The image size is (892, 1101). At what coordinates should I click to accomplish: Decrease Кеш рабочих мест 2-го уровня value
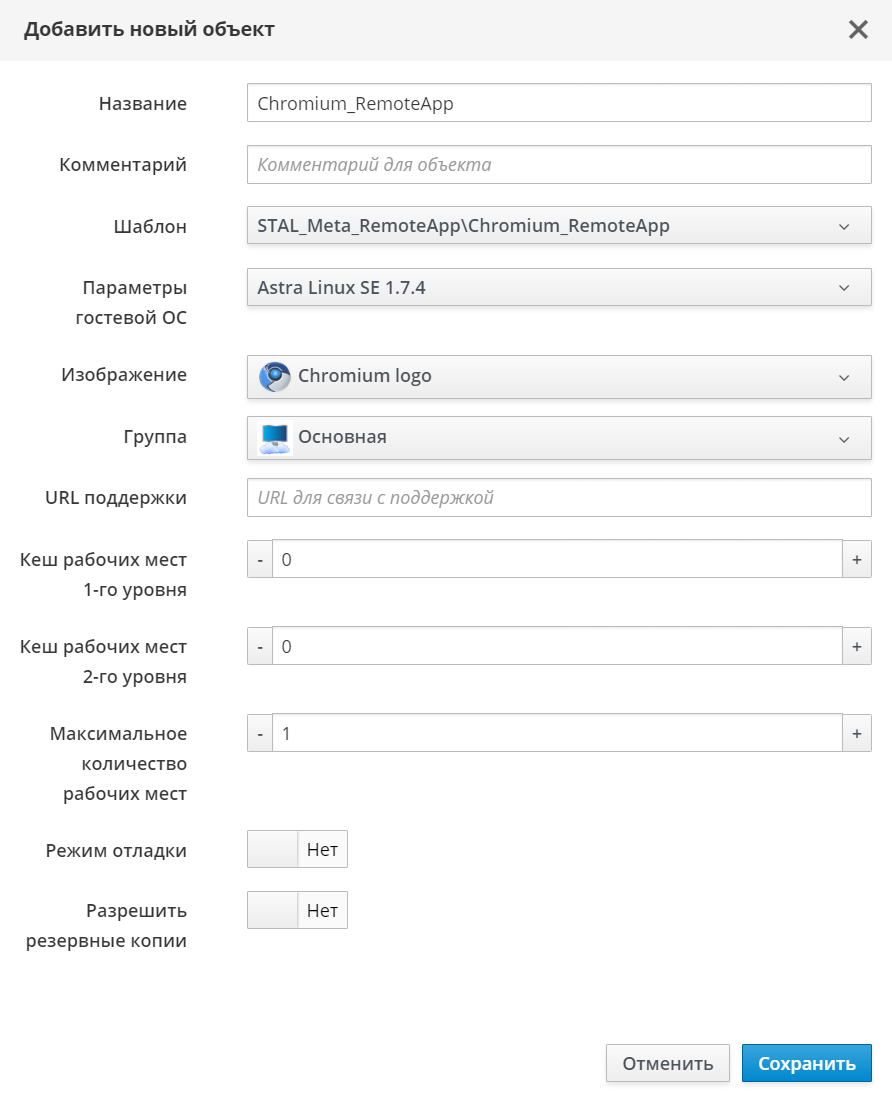click(260, 647)
